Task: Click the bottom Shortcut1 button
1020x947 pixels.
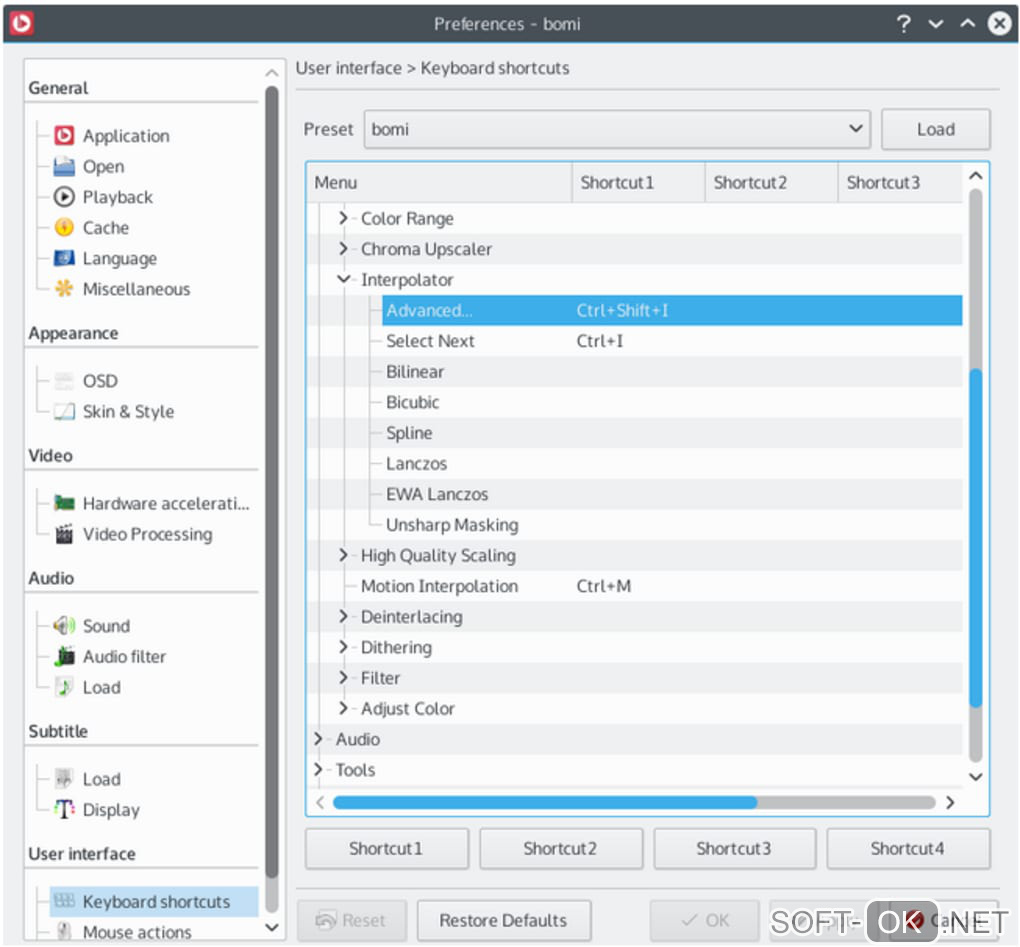Action: [386, 848]
